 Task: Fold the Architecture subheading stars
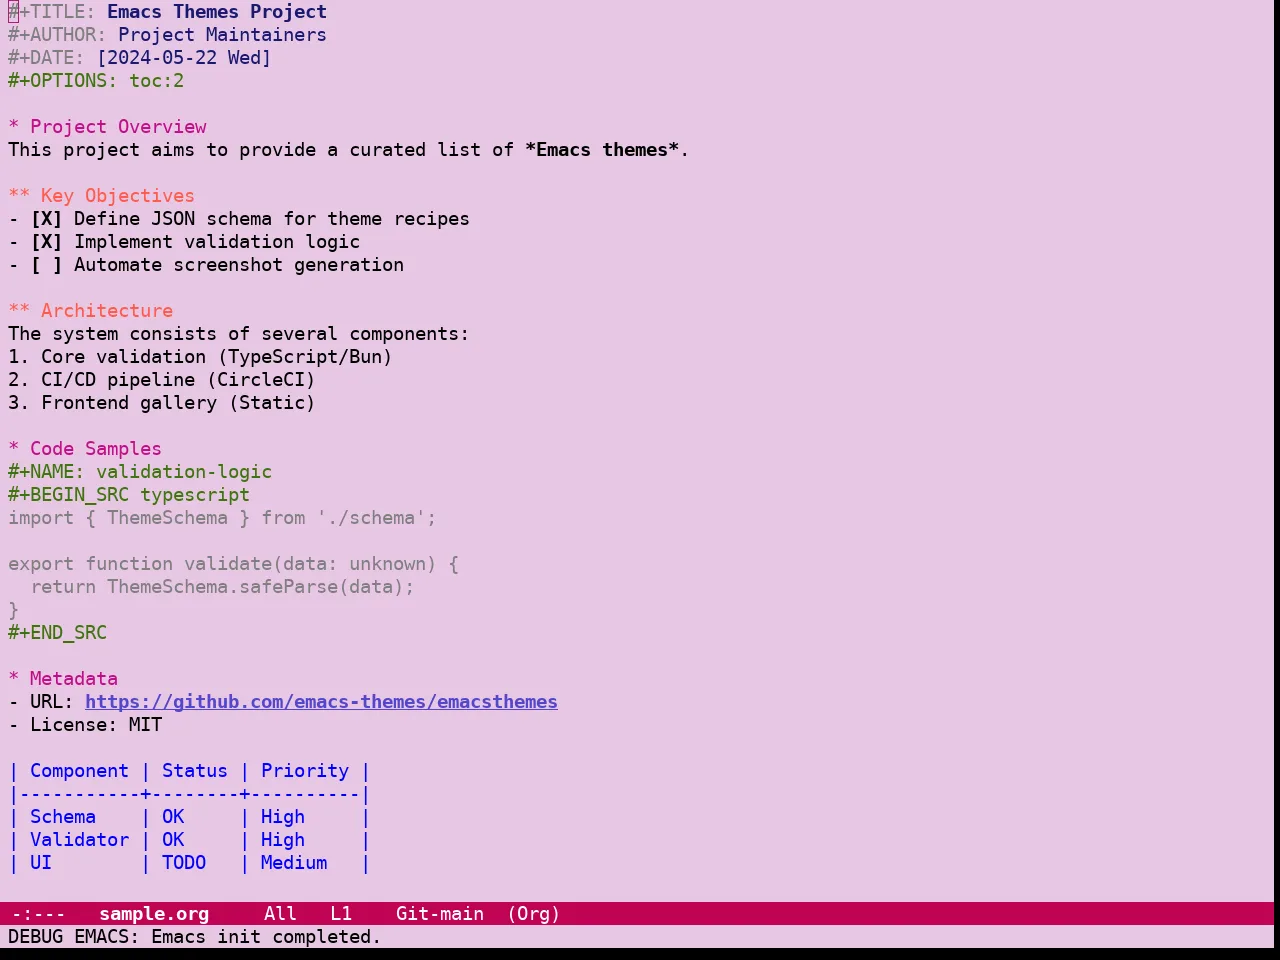19,311
